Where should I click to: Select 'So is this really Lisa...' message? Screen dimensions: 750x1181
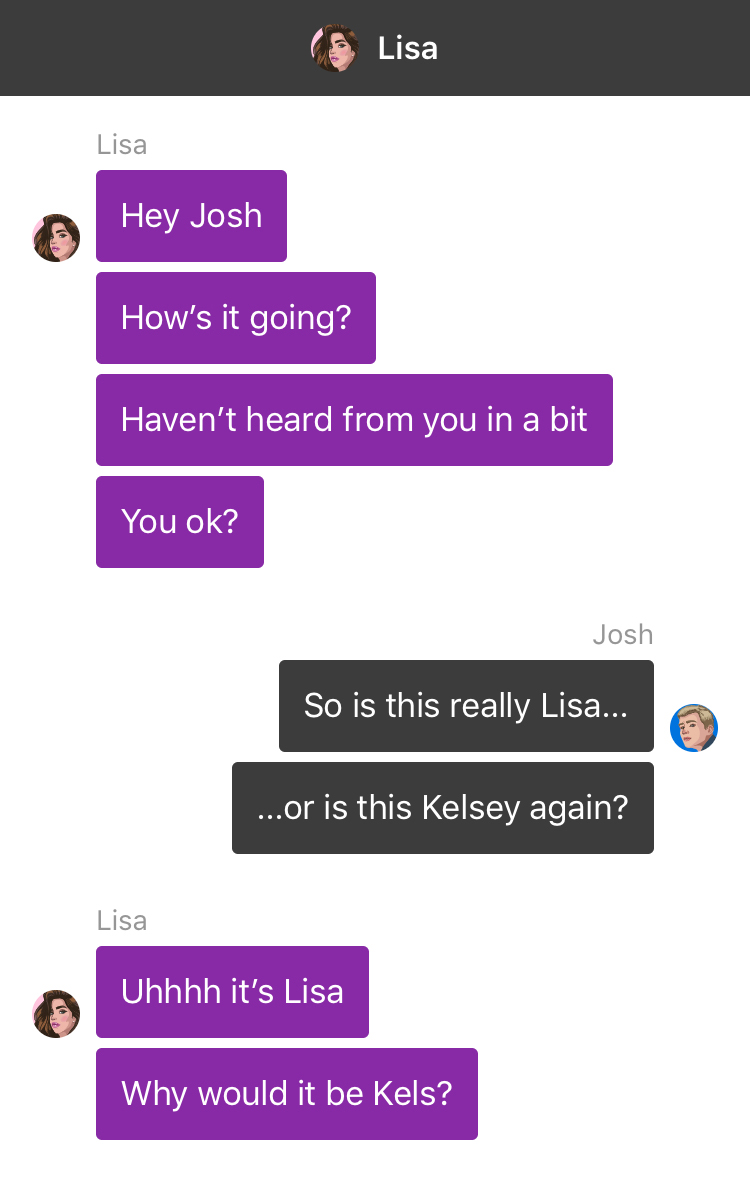click(466, 706)
